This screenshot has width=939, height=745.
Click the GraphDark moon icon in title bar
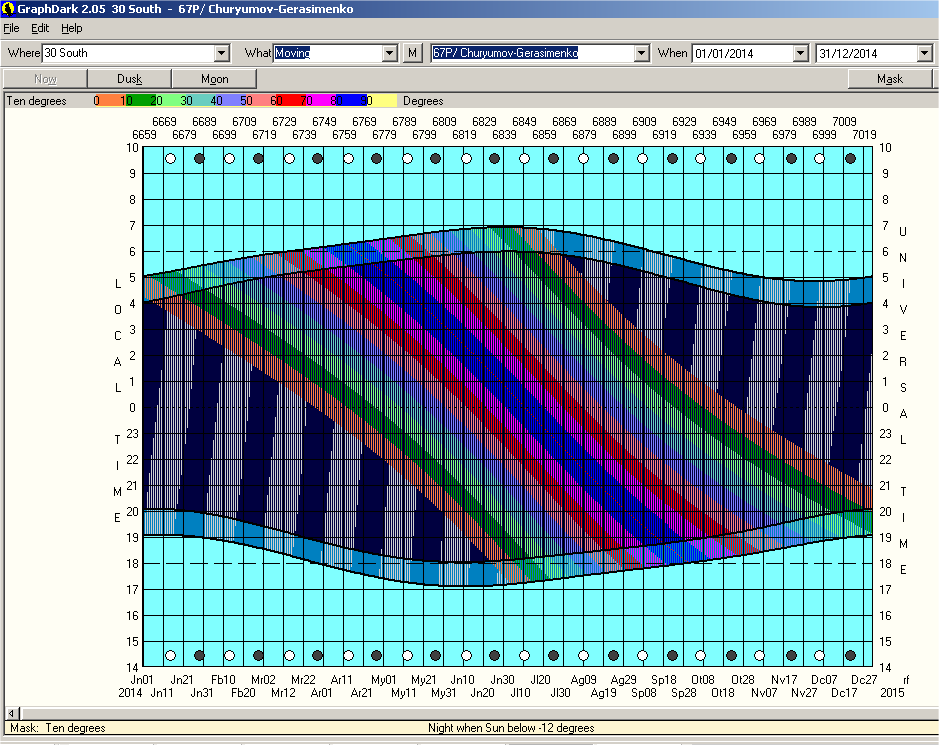[8, 8]
